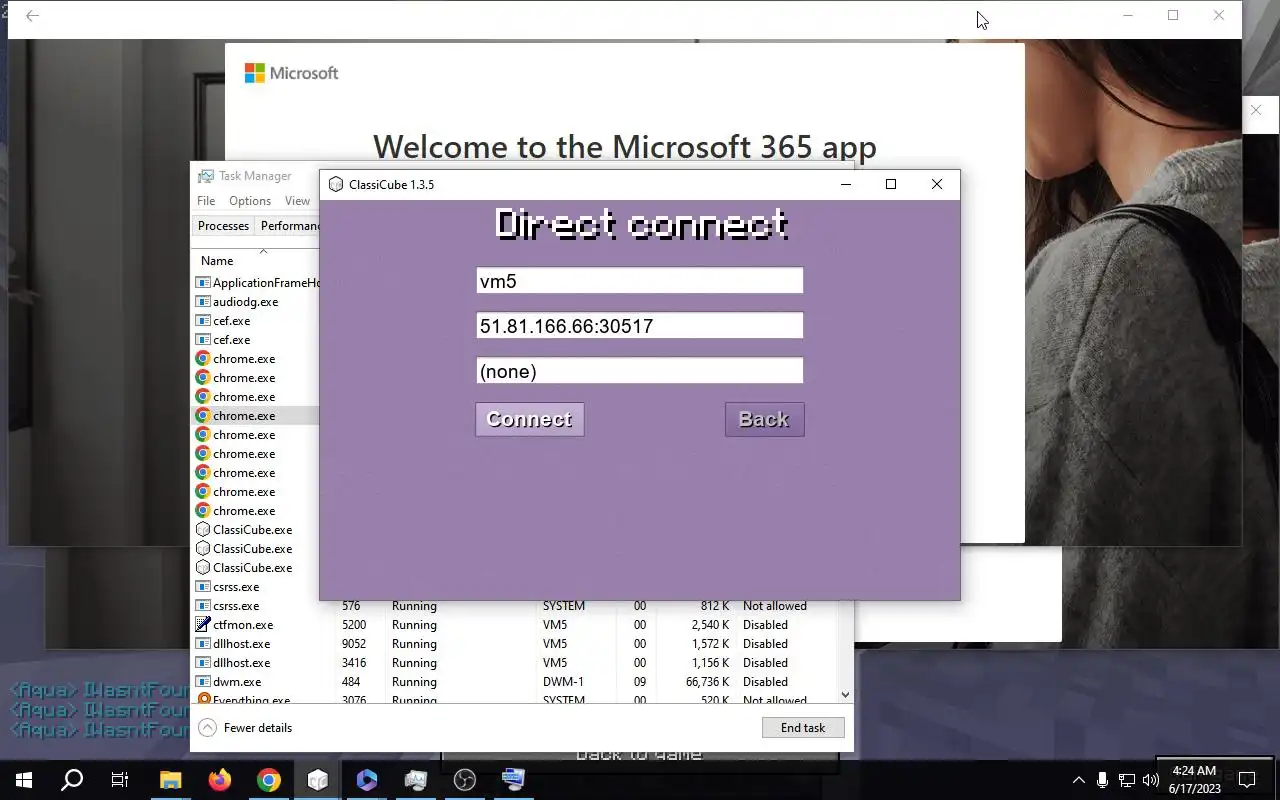Image resolution: width=1280 pixels, height=800 pixels.
Task: Open Firefox from the taskbar
Action: tap(220, 780)
